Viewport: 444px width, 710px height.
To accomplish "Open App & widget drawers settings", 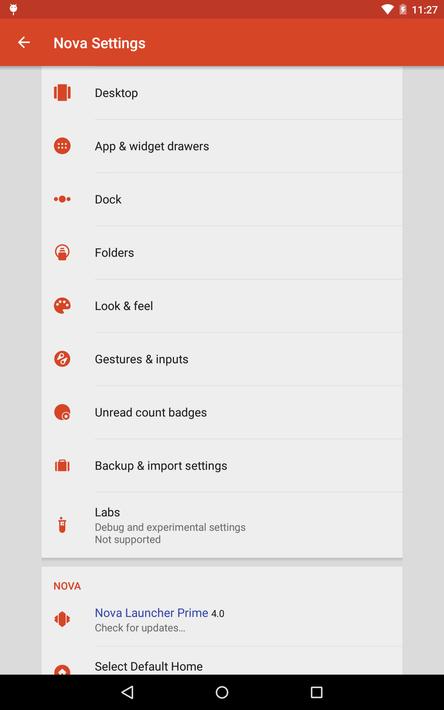I will click(222, 146).
